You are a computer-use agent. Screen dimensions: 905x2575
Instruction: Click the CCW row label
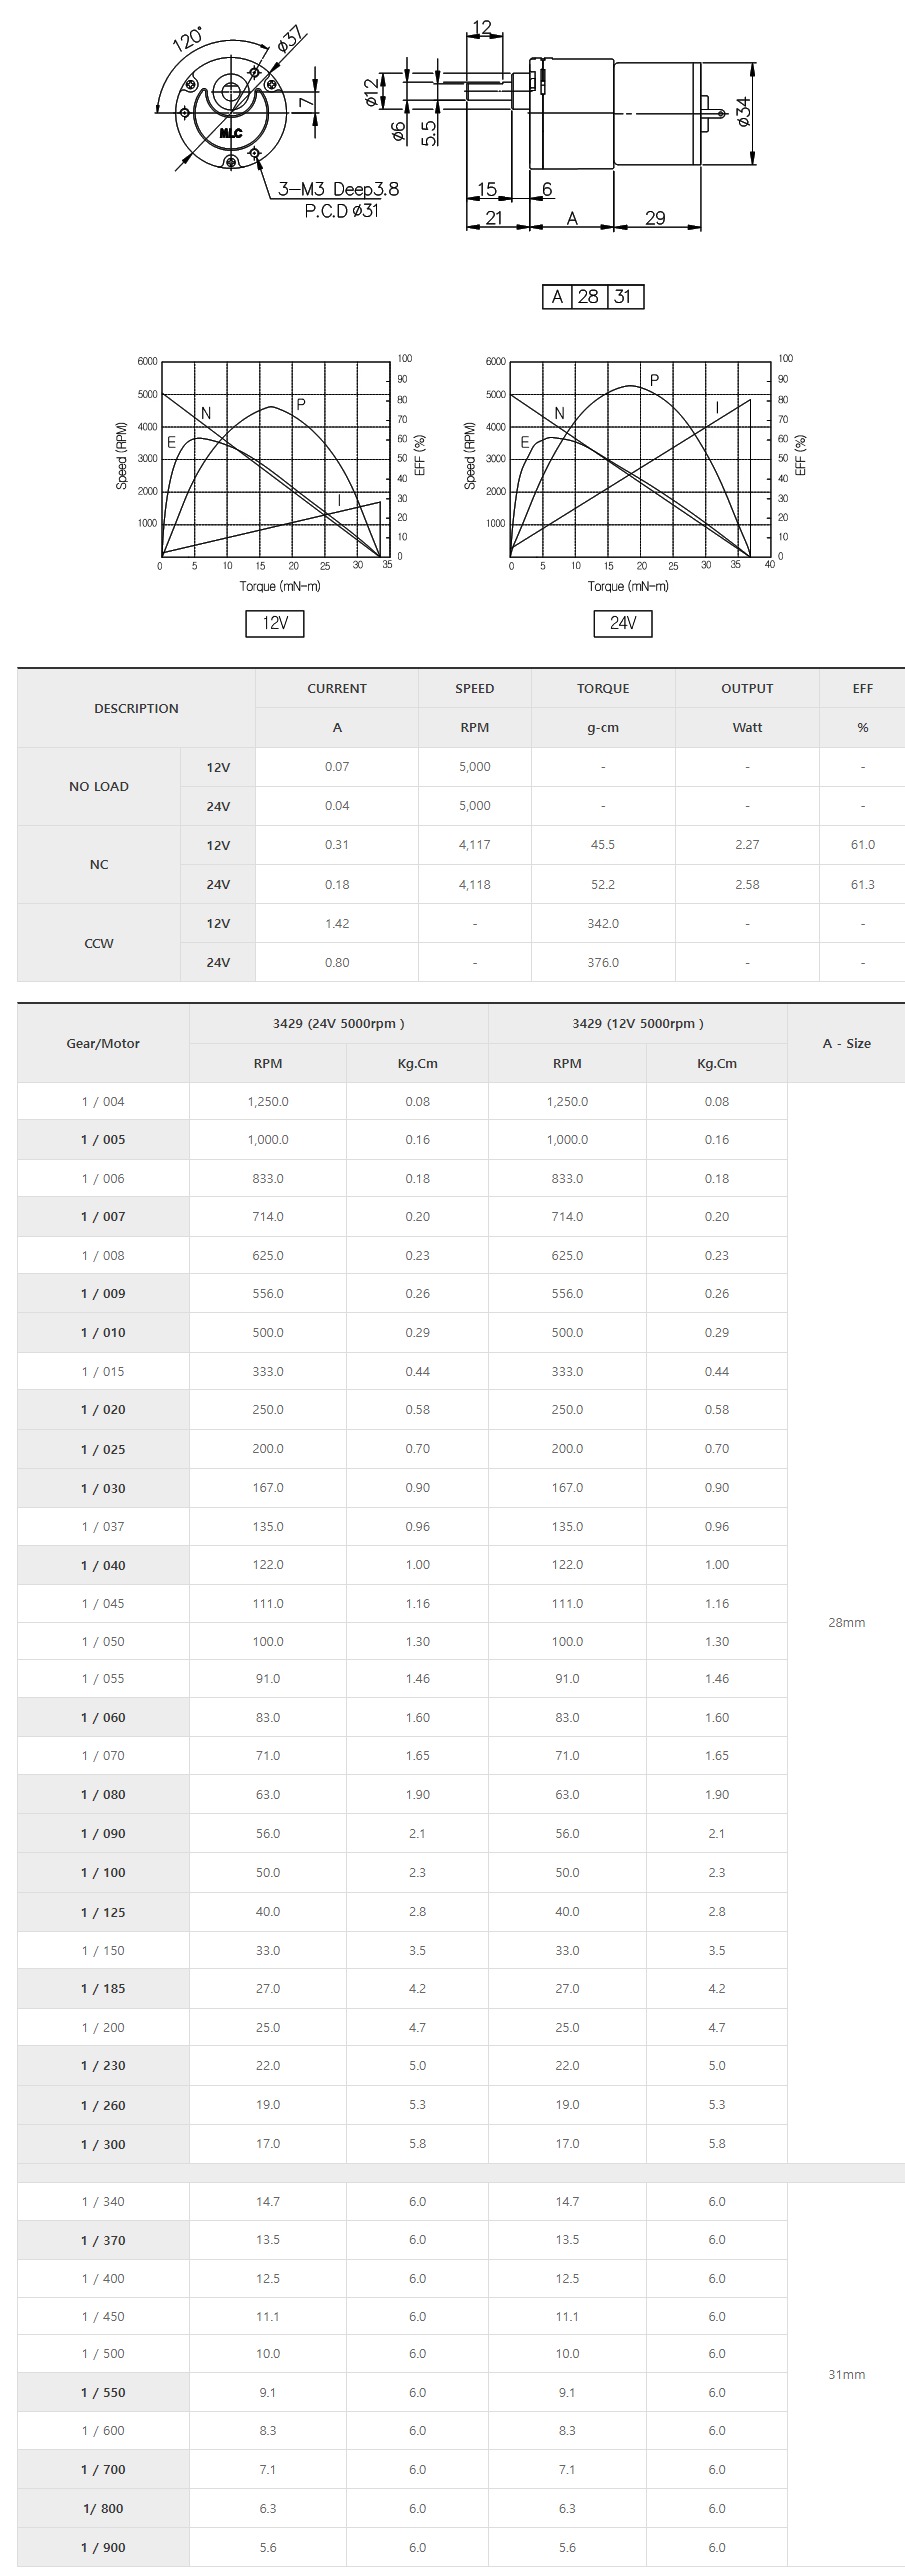pyautogui.click(x=99, y=943)
